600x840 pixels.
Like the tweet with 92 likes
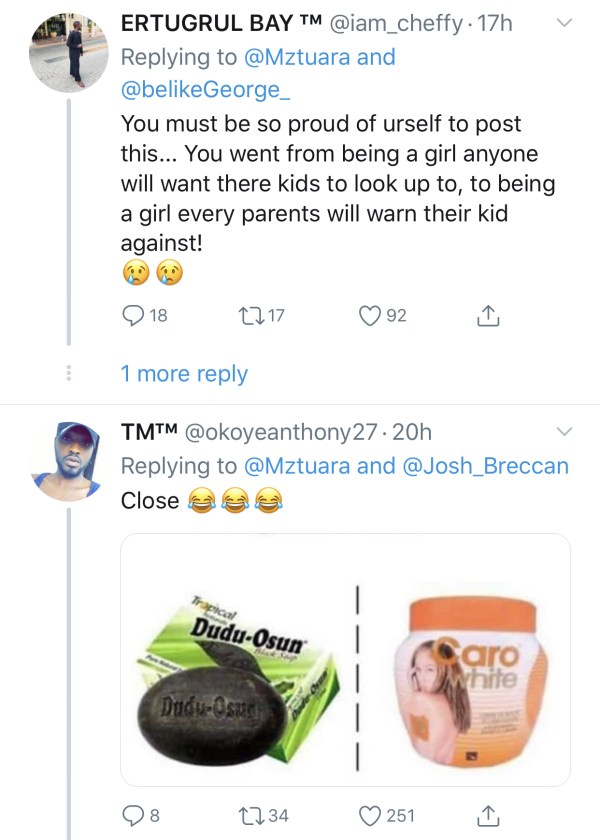(371, 316)
